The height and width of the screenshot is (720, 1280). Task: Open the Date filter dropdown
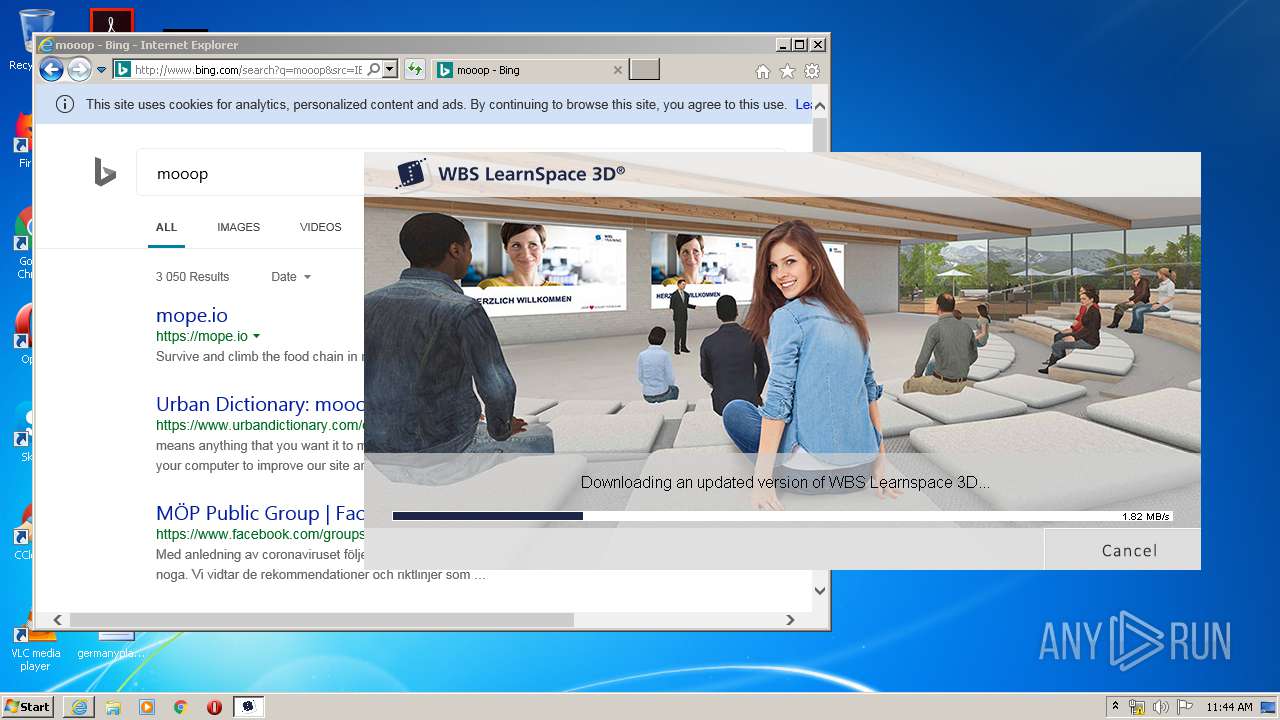tap(291, 277)
